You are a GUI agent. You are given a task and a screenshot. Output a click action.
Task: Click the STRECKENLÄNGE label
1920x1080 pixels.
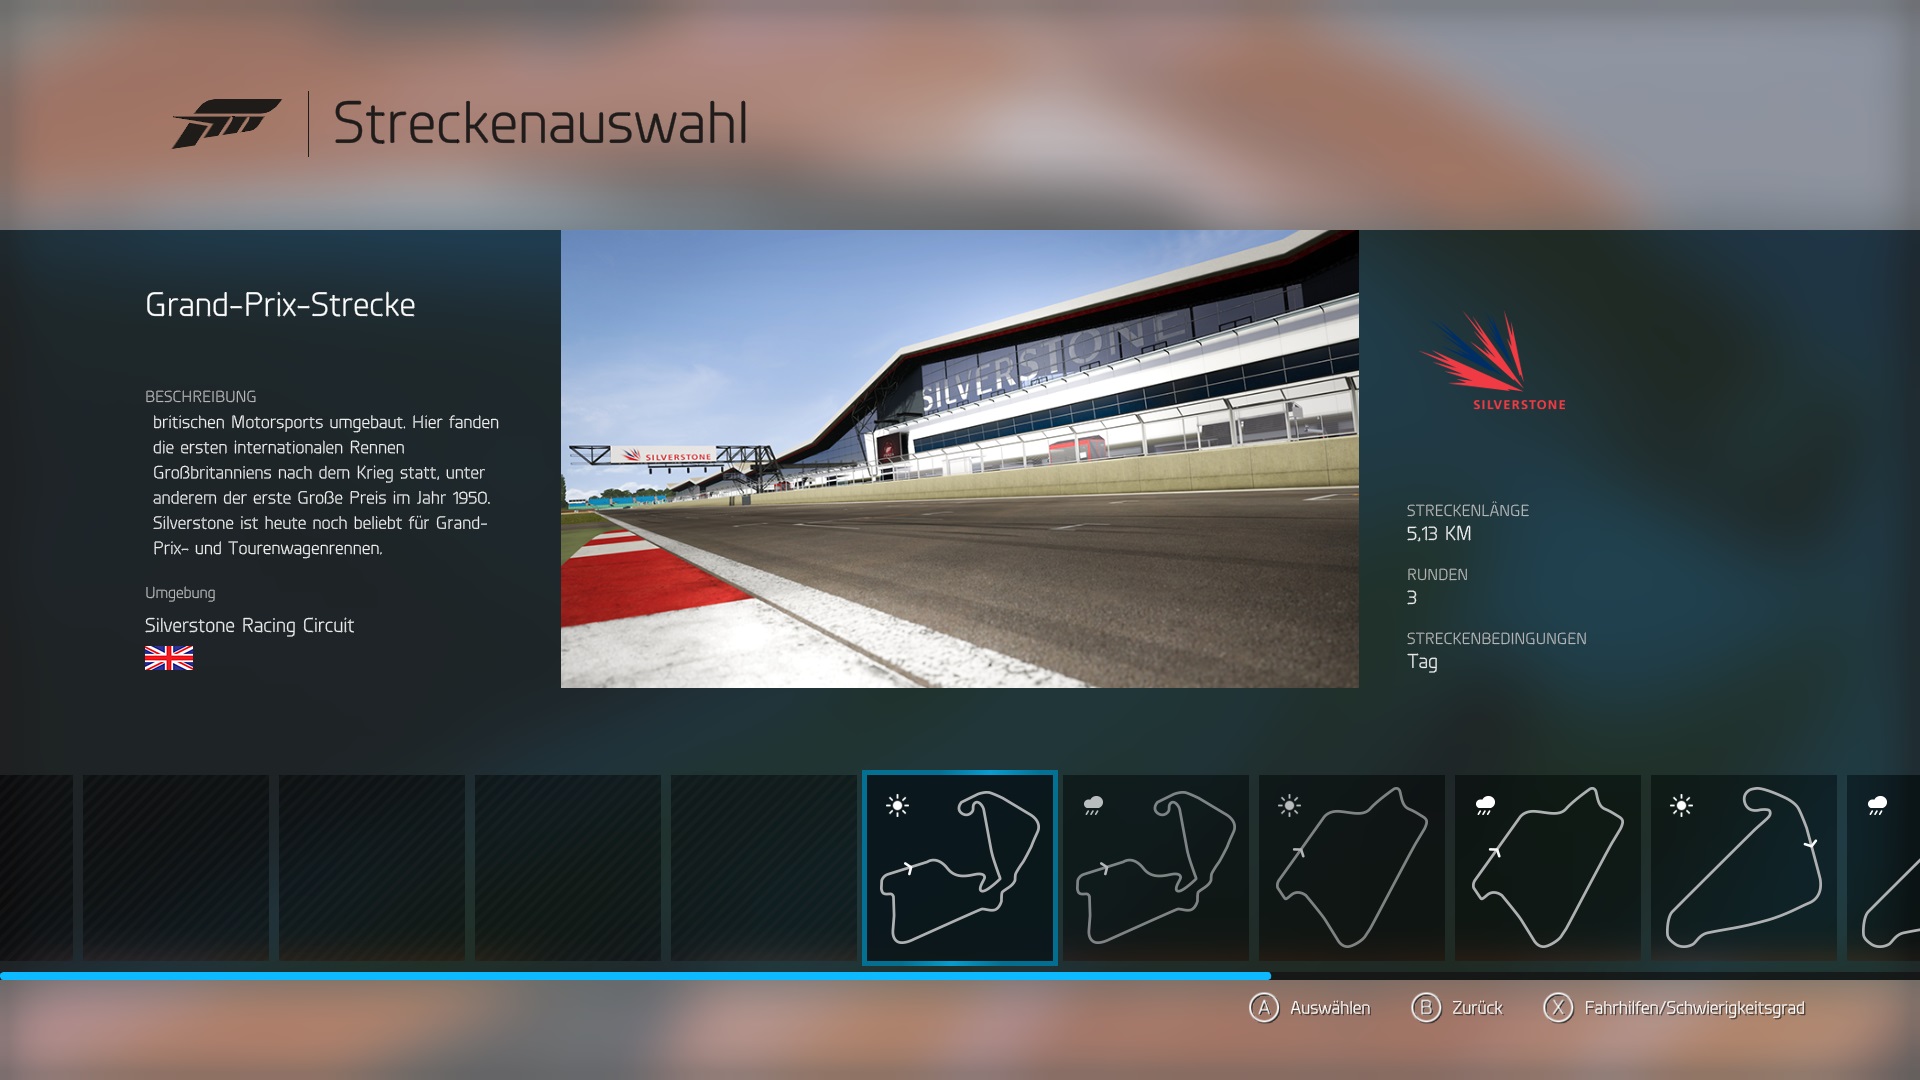point(1468,511)
